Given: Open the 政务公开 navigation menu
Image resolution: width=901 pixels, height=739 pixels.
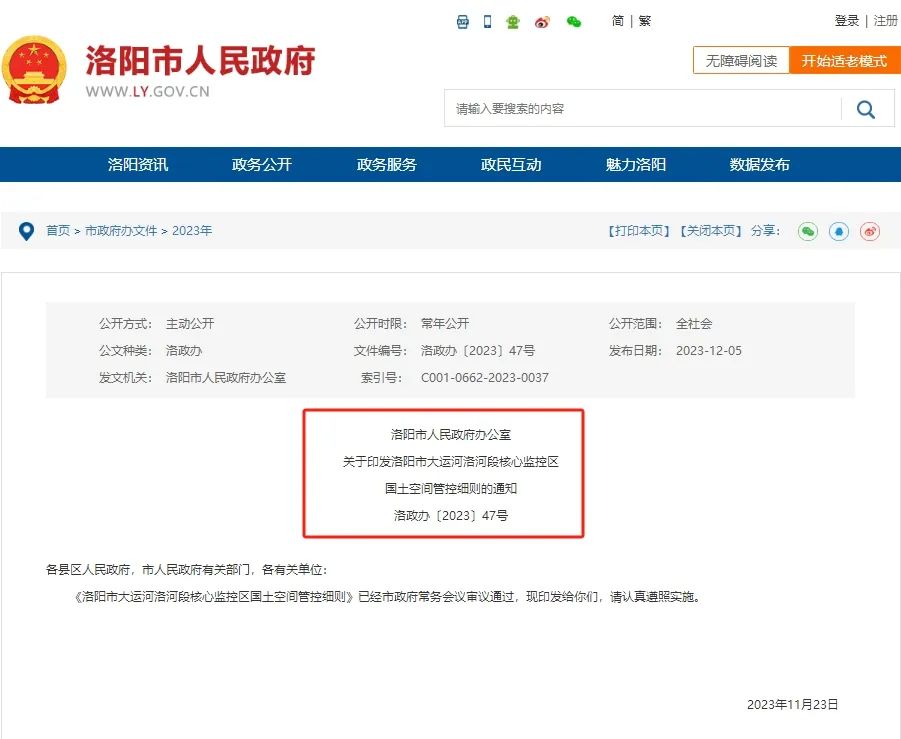Looking at the screenshot, I should (x=262, y=165).
